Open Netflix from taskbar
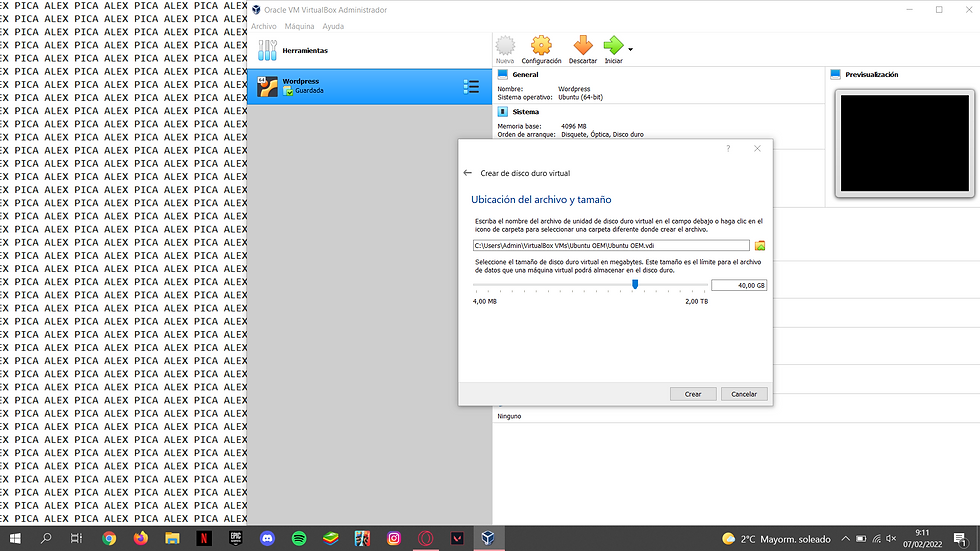Viewport: 980px width, 551px height. pos(204,539)
